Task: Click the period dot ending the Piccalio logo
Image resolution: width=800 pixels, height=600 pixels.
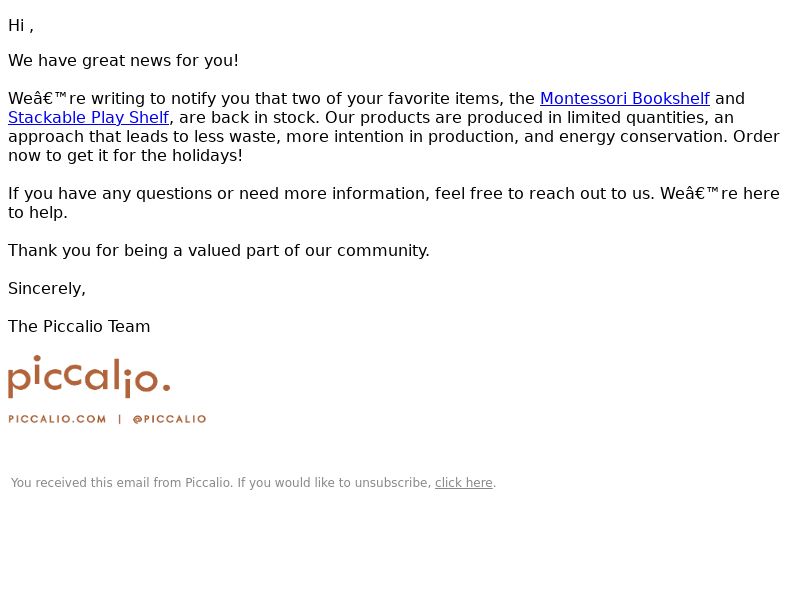Action: point(166,388)
